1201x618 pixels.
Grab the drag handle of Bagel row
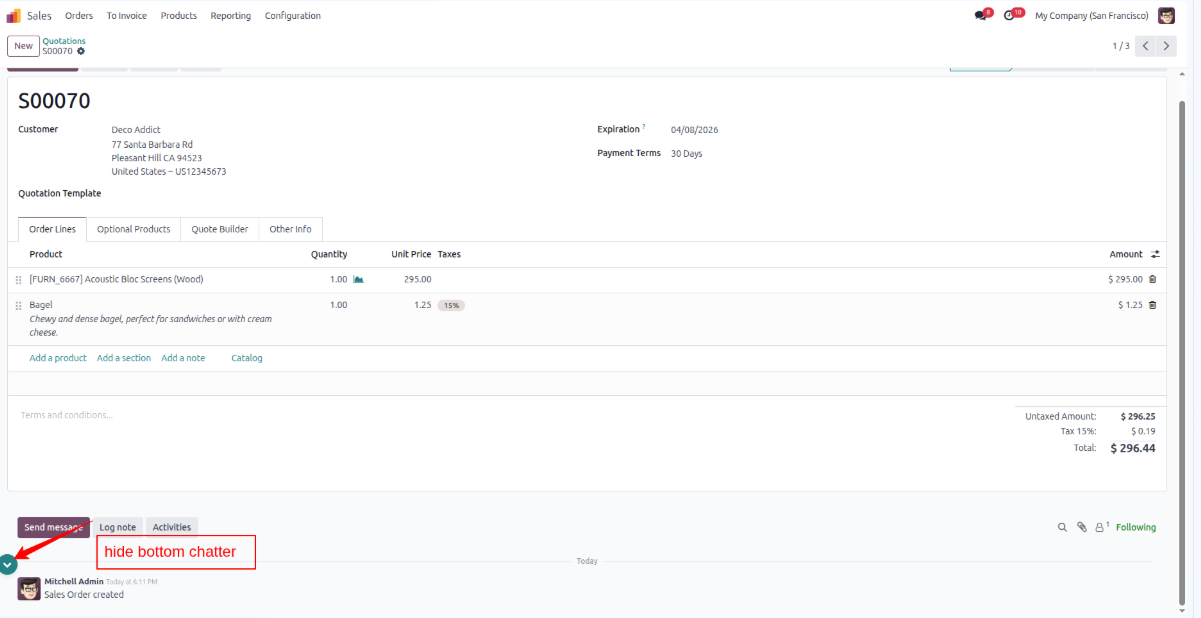[19, 305]
